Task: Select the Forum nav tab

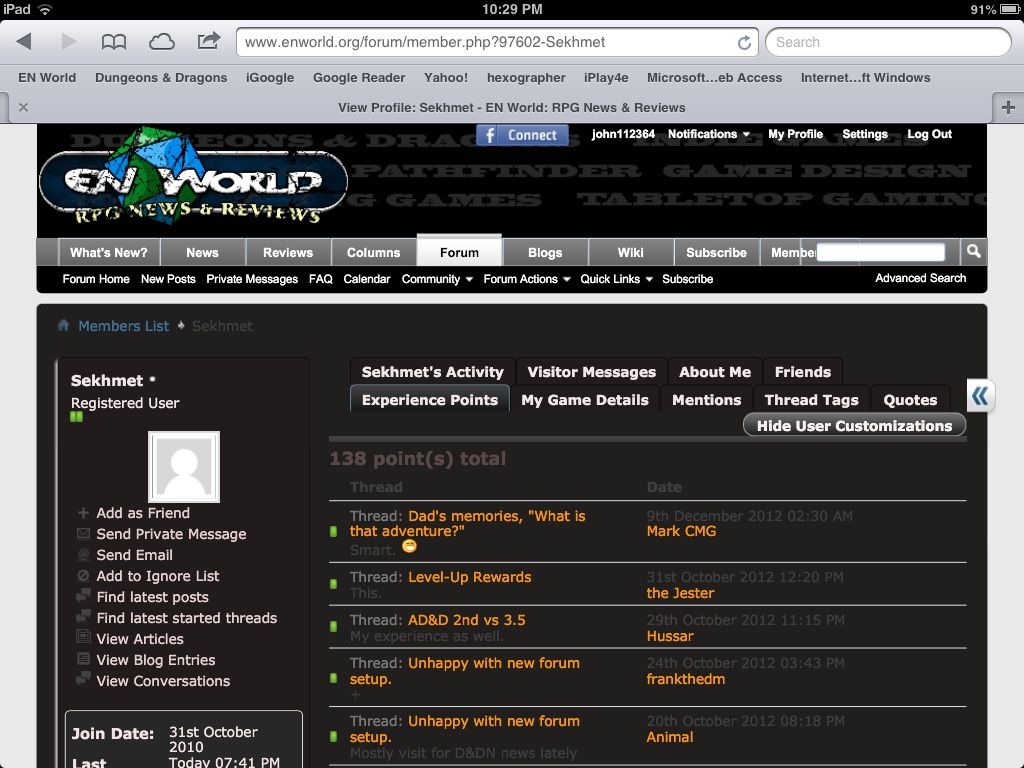Action: (459, 251)
